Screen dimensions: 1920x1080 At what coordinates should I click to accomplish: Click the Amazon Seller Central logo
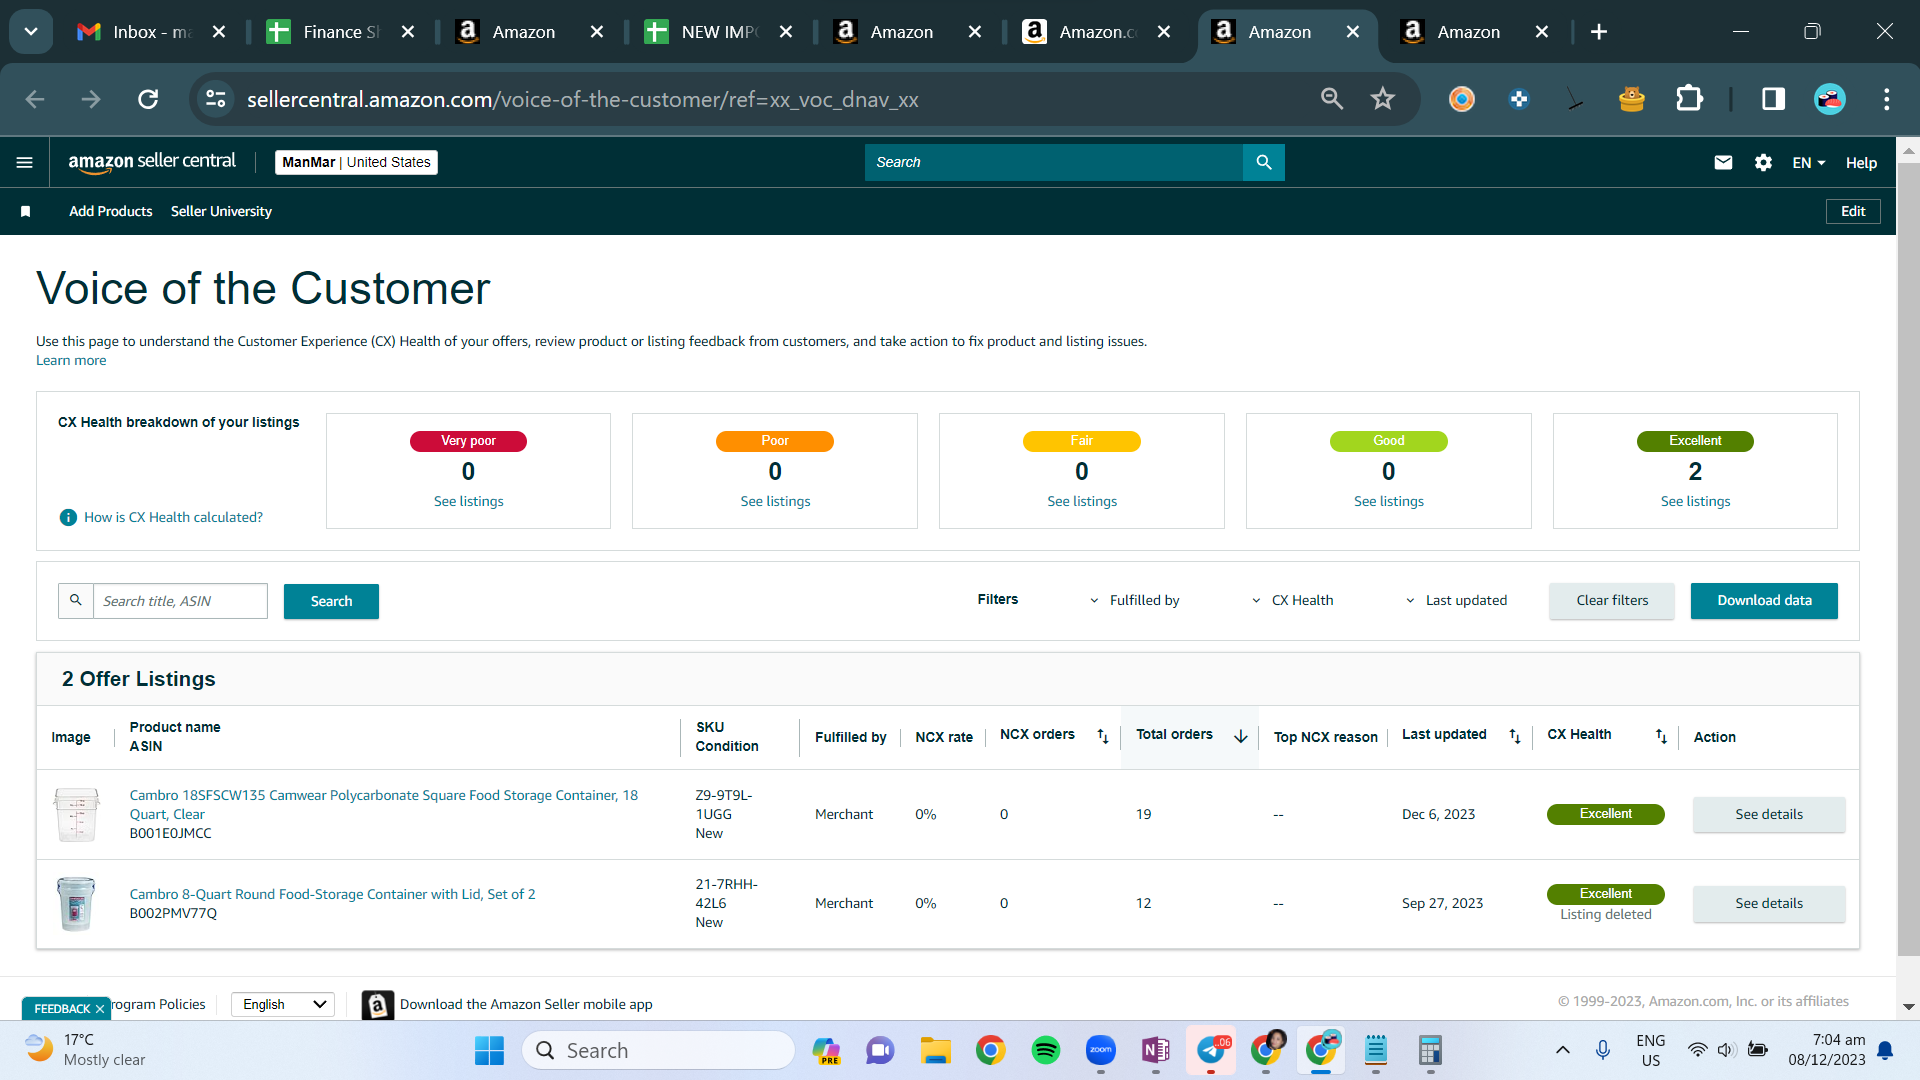click(152, 162)
